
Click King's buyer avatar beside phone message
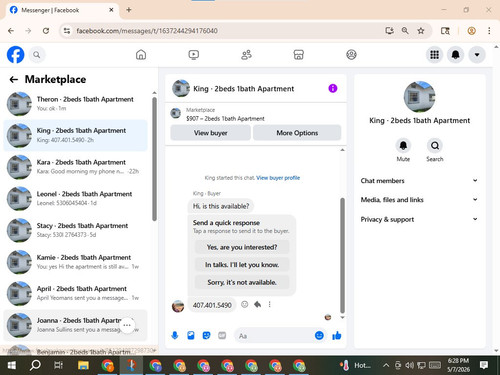[178, 305]
